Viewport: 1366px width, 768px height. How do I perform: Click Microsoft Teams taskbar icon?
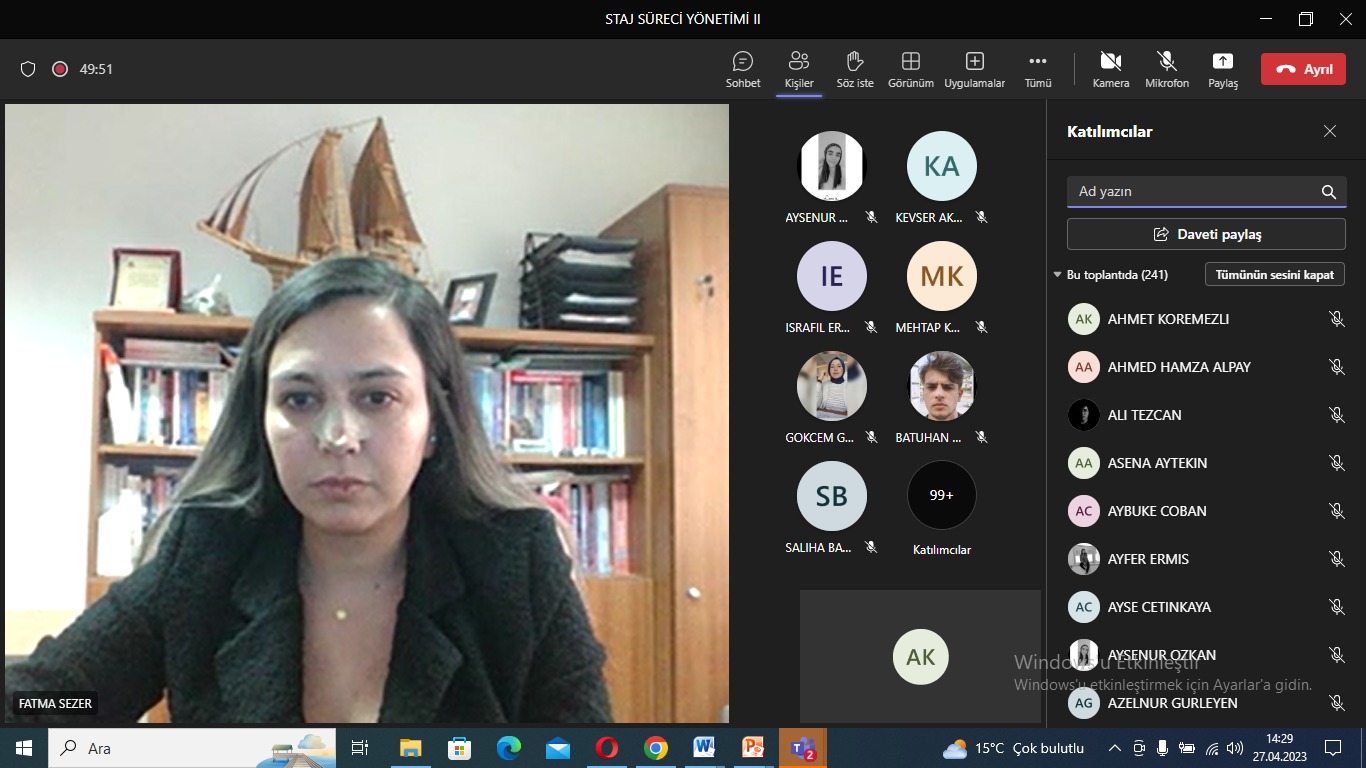(803, 748)
